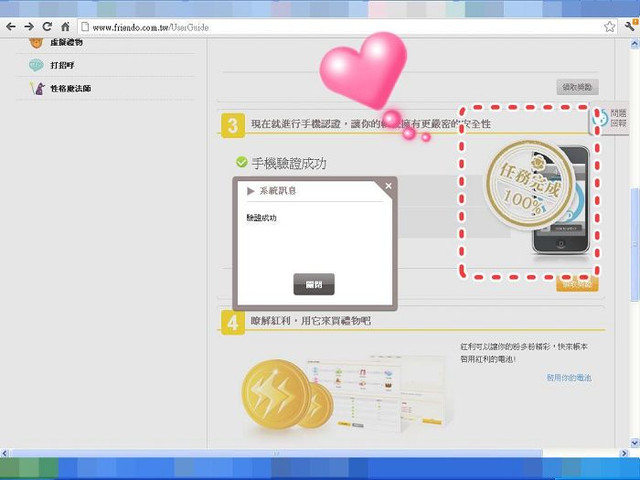
Task: Open the browser wrench settings menu
Action: coord(630,26)
